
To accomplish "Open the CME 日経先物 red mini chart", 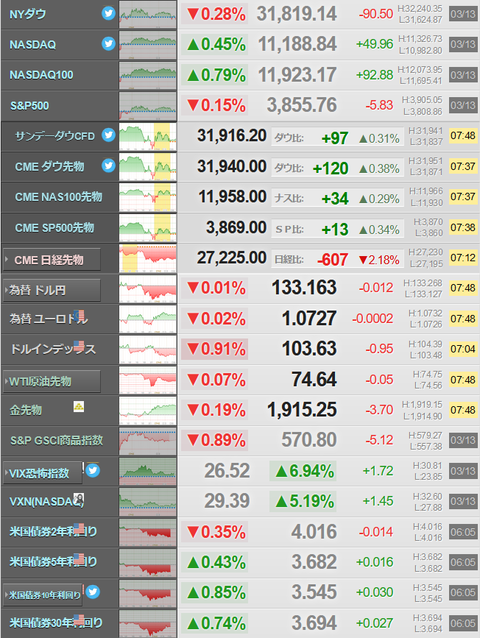I will click(148, 258).
